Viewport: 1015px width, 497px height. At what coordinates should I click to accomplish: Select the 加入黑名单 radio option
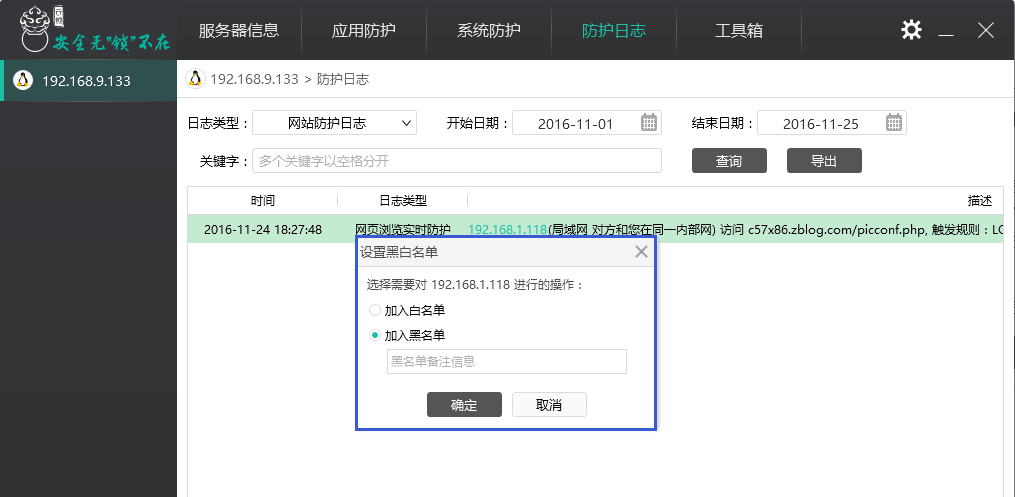click(x=375, y=335)
